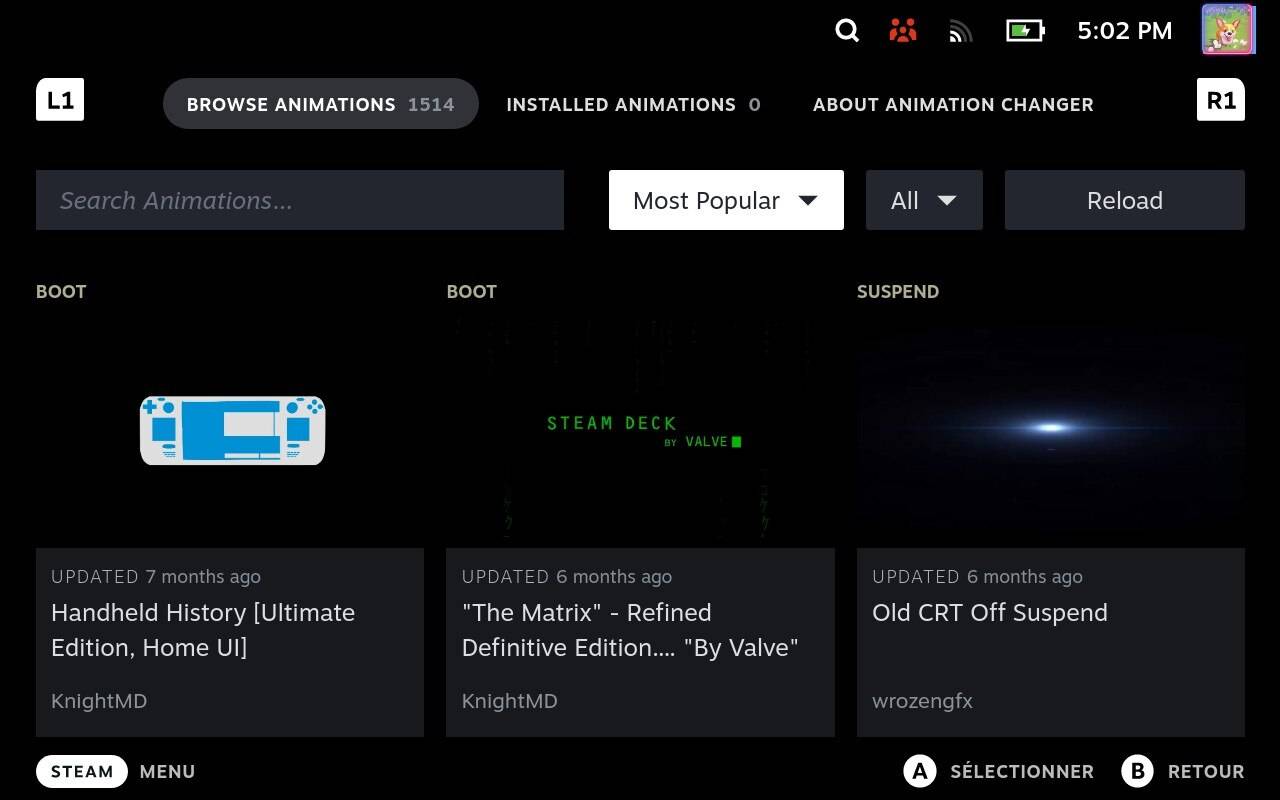1280x800 pixels.
Task: Open the wireless network status icon
Action: pyautogui.click(x=960, y=32)
